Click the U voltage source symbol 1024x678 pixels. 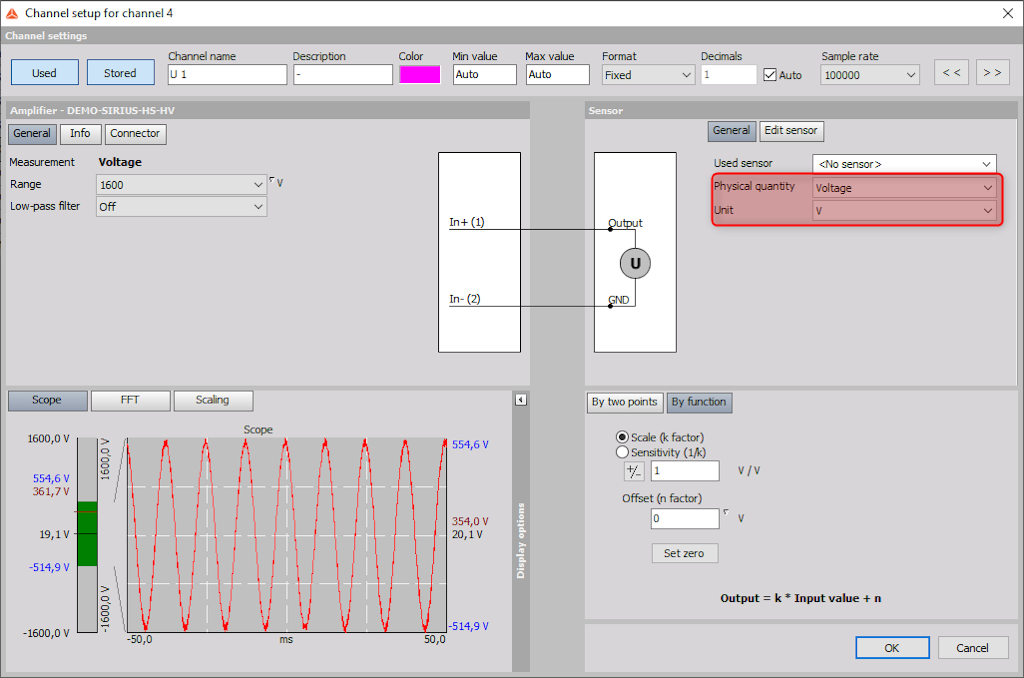[x=635, y=263]
